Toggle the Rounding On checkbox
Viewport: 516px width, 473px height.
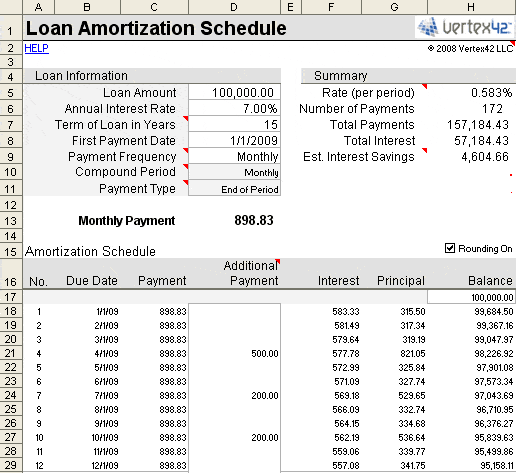(450, 248)
